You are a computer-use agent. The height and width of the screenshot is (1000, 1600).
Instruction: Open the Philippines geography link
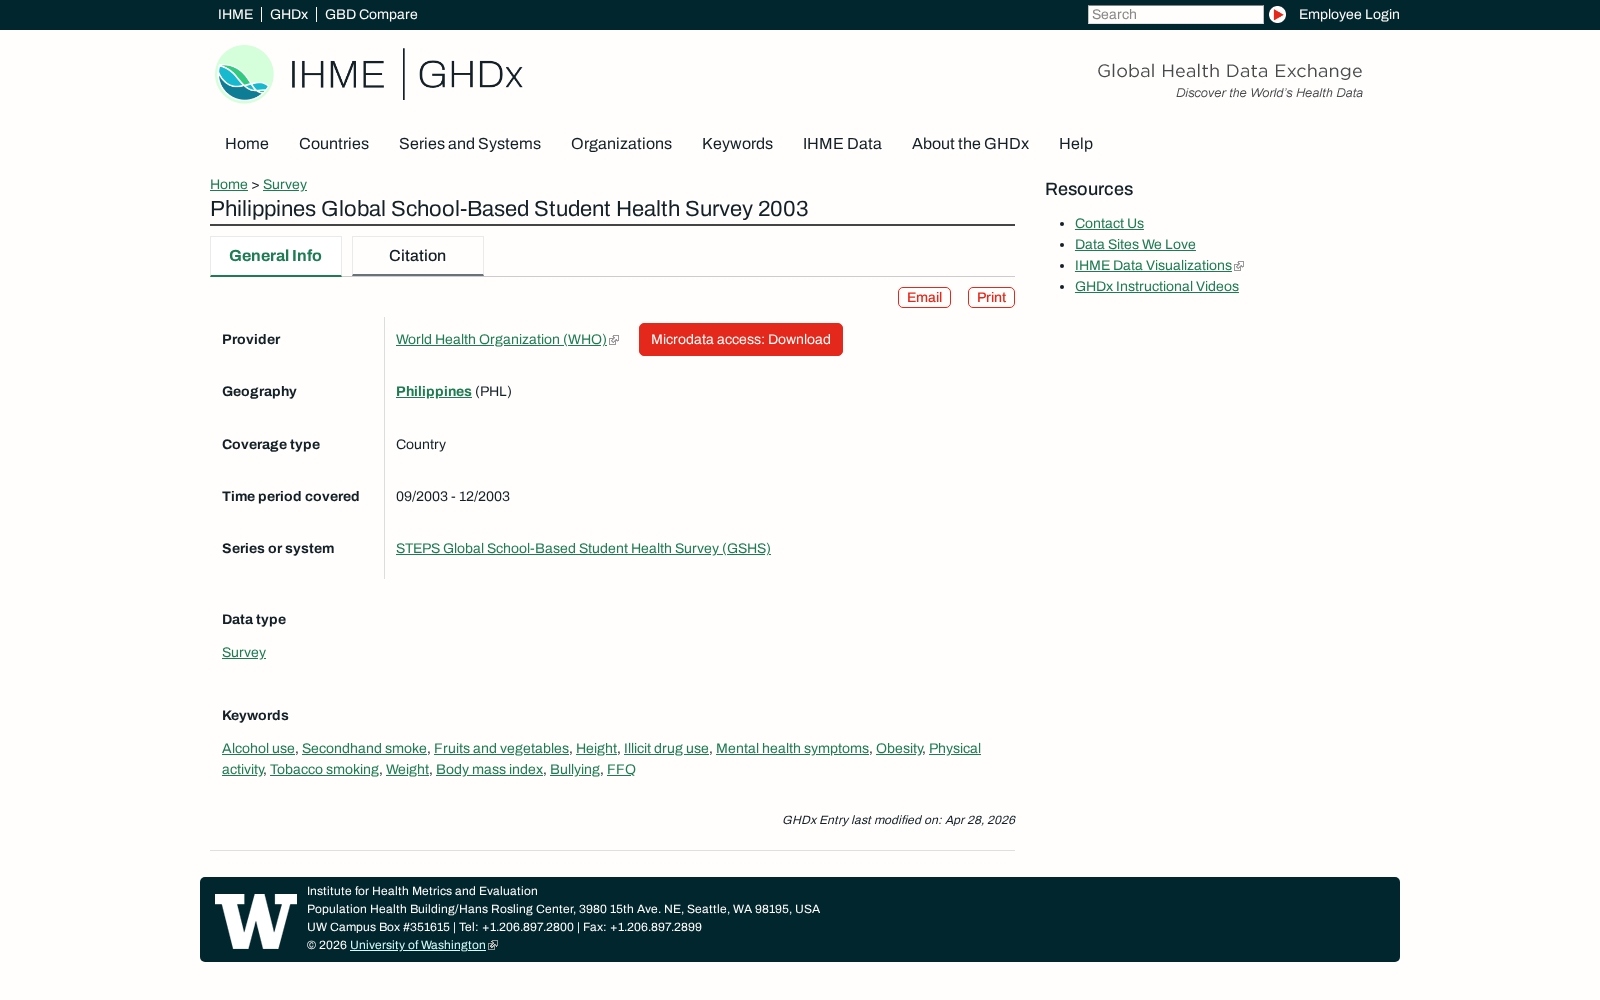(434, 392)
